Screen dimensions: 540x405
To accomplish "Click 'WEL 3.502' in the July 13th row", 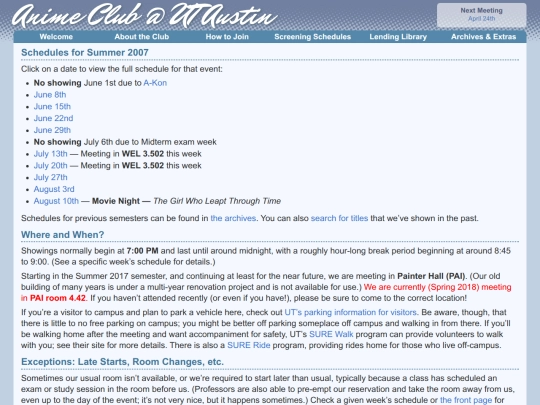I will [143, 154].
